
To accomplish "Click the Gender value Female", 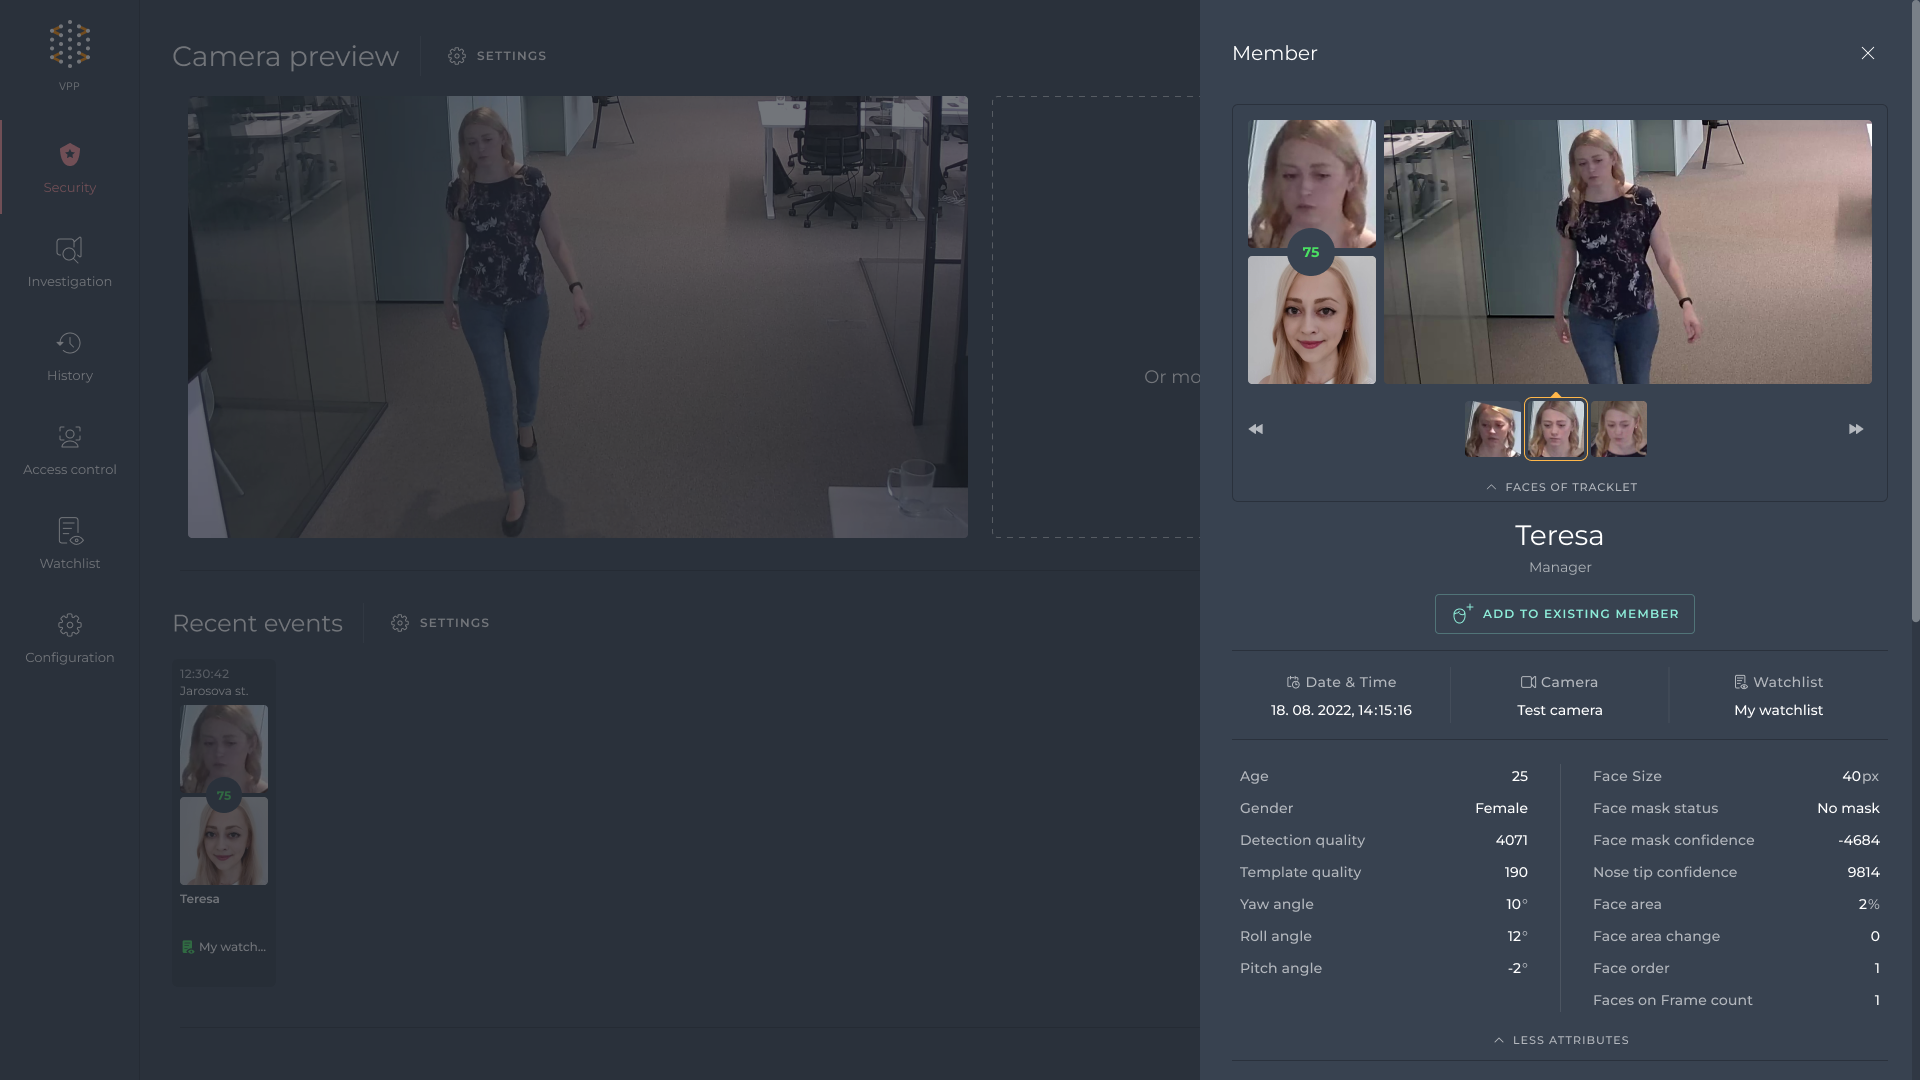I will coord(1501,808).
